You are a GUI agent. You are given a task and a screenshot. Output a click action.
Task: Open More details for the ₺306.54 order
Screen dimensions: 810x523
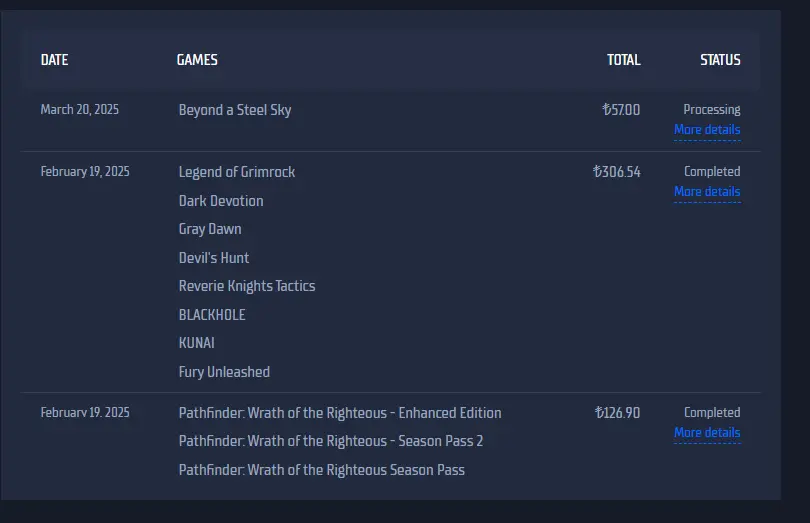[707, 192]
